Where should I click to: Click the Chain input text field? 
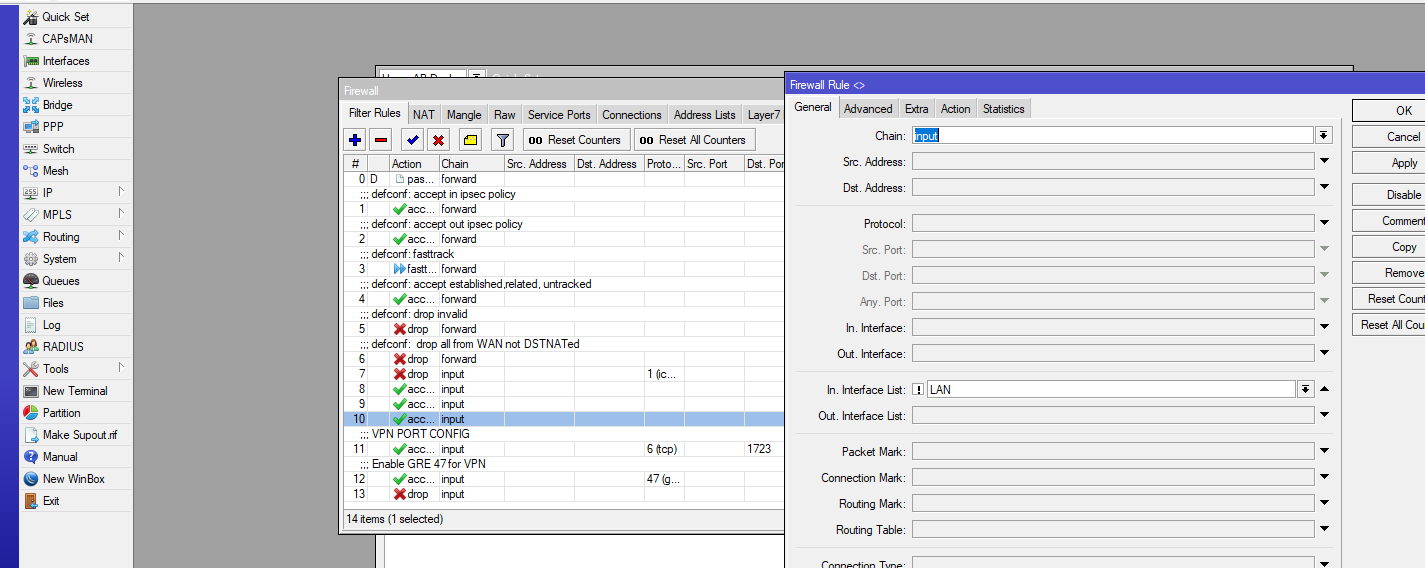tap(1110, 135)
